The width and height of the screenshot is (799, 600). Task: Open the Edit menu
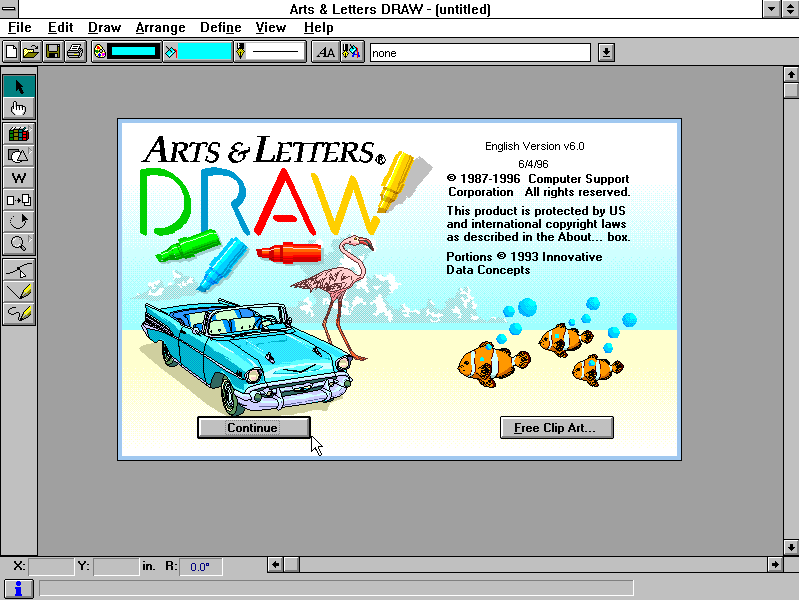[x=60, y=28]
